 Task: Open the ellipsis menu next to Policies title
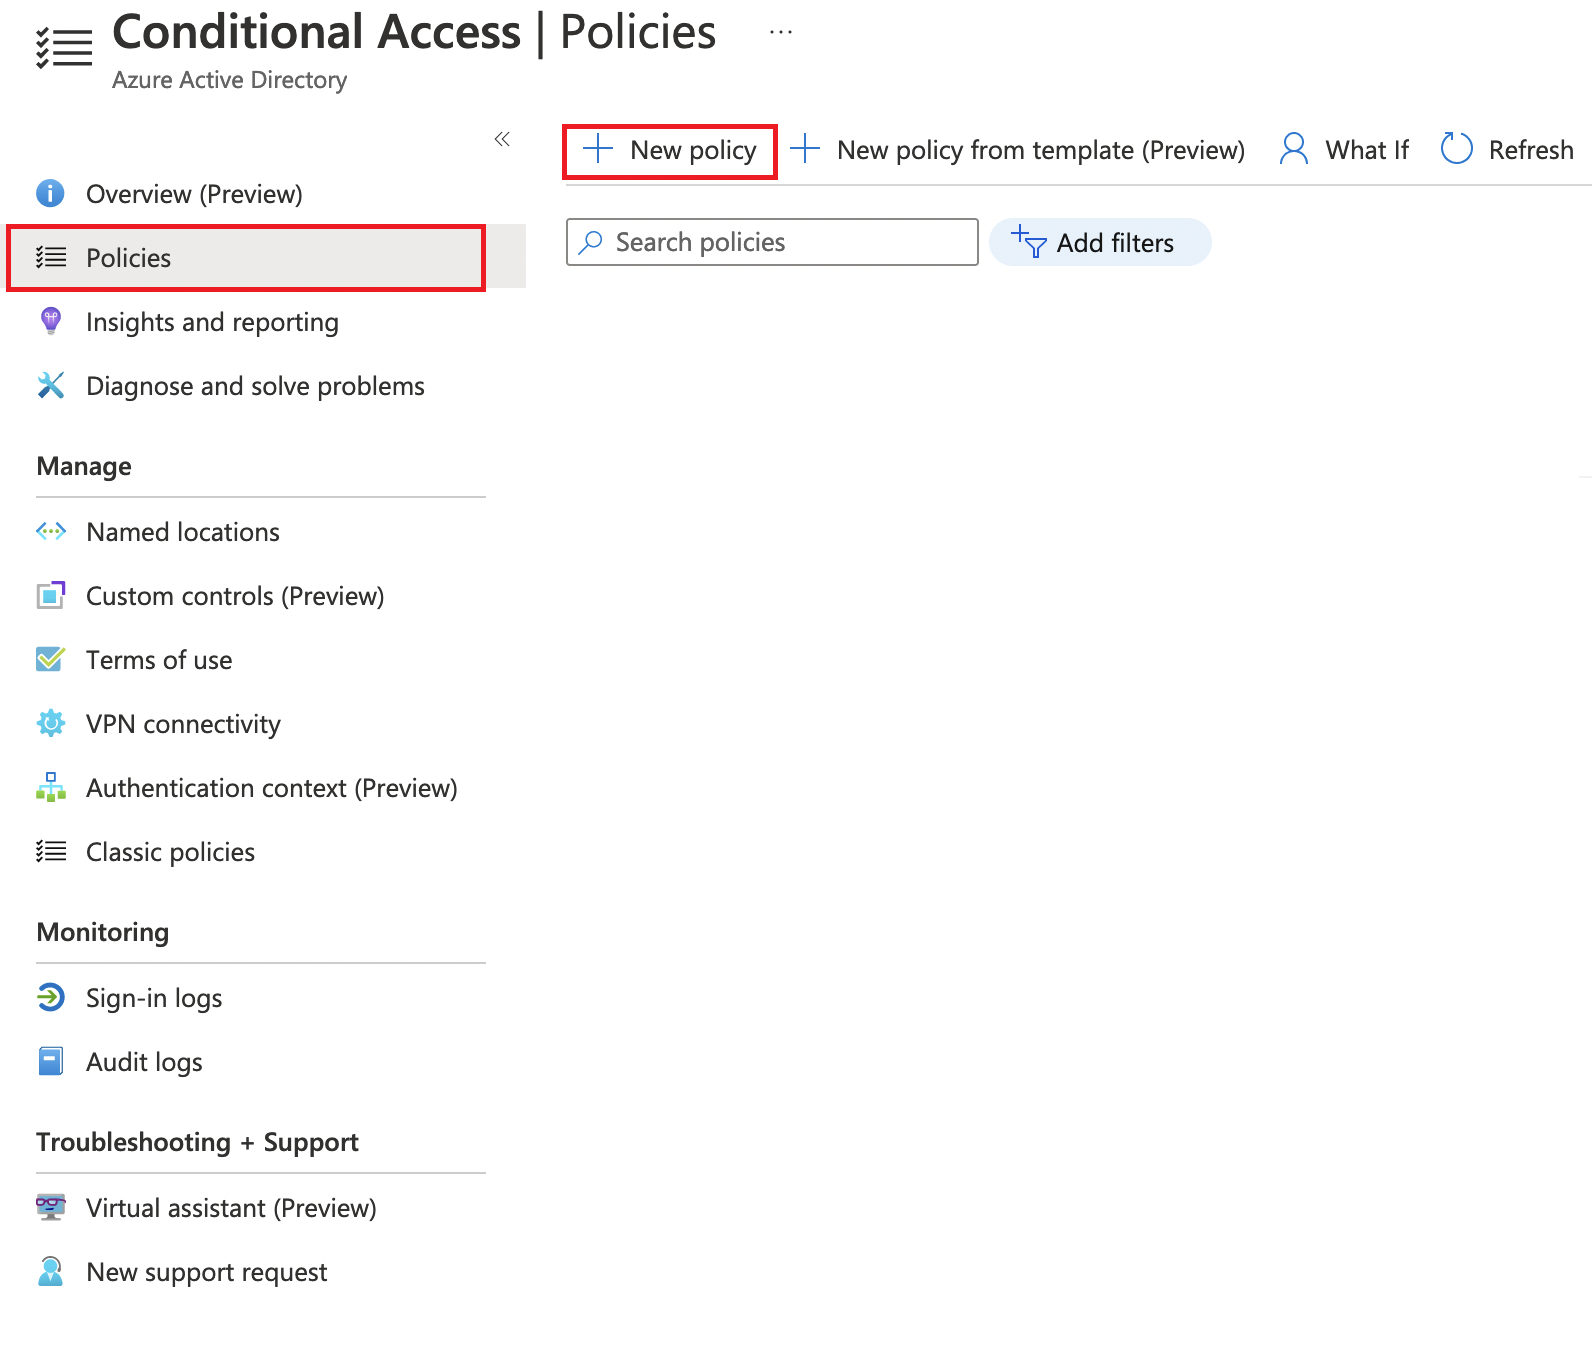tap(779, 30)
